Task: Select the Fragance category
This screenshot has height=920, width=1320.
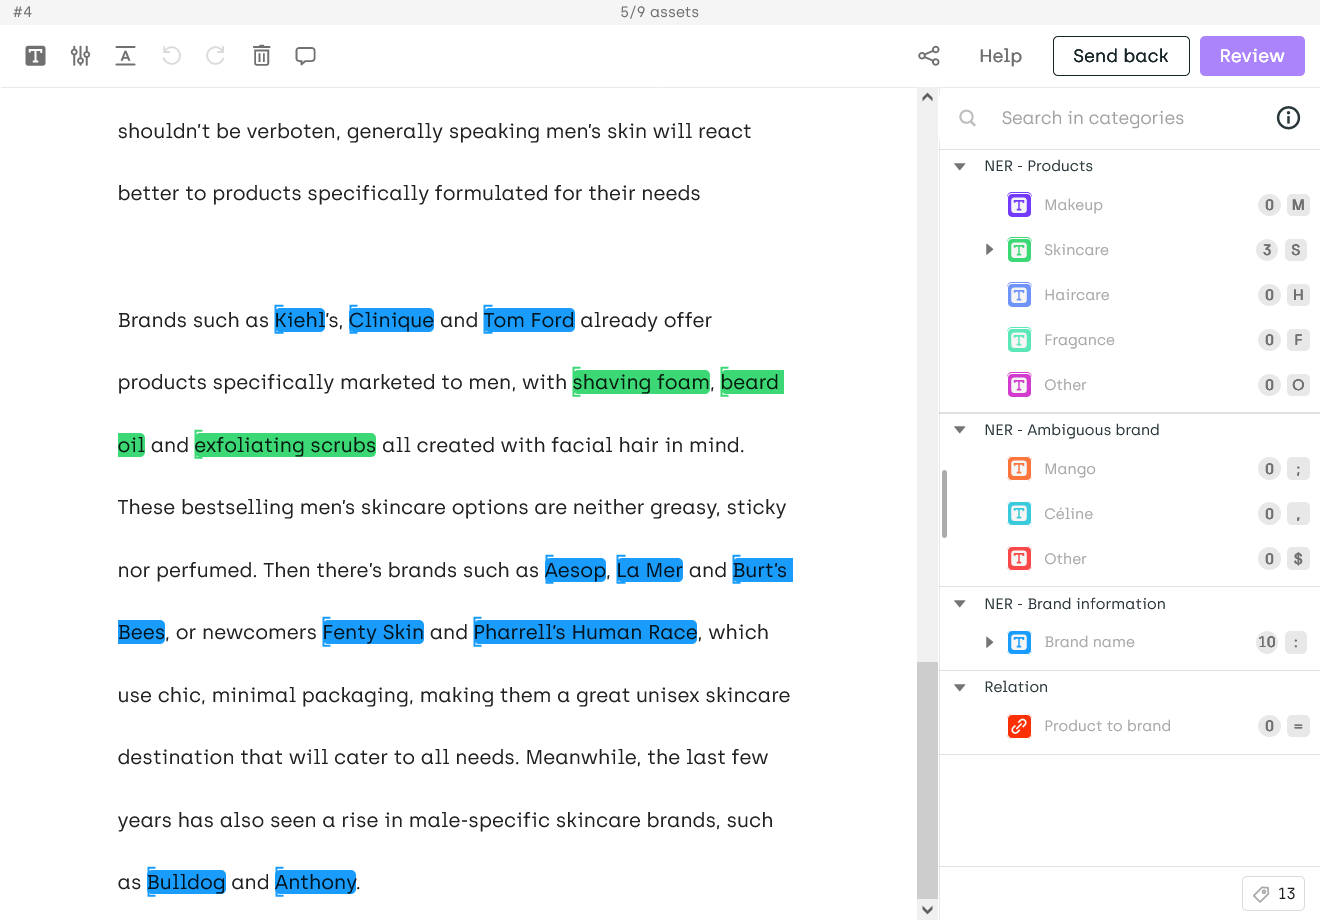Action: [x=1079, y=340]
